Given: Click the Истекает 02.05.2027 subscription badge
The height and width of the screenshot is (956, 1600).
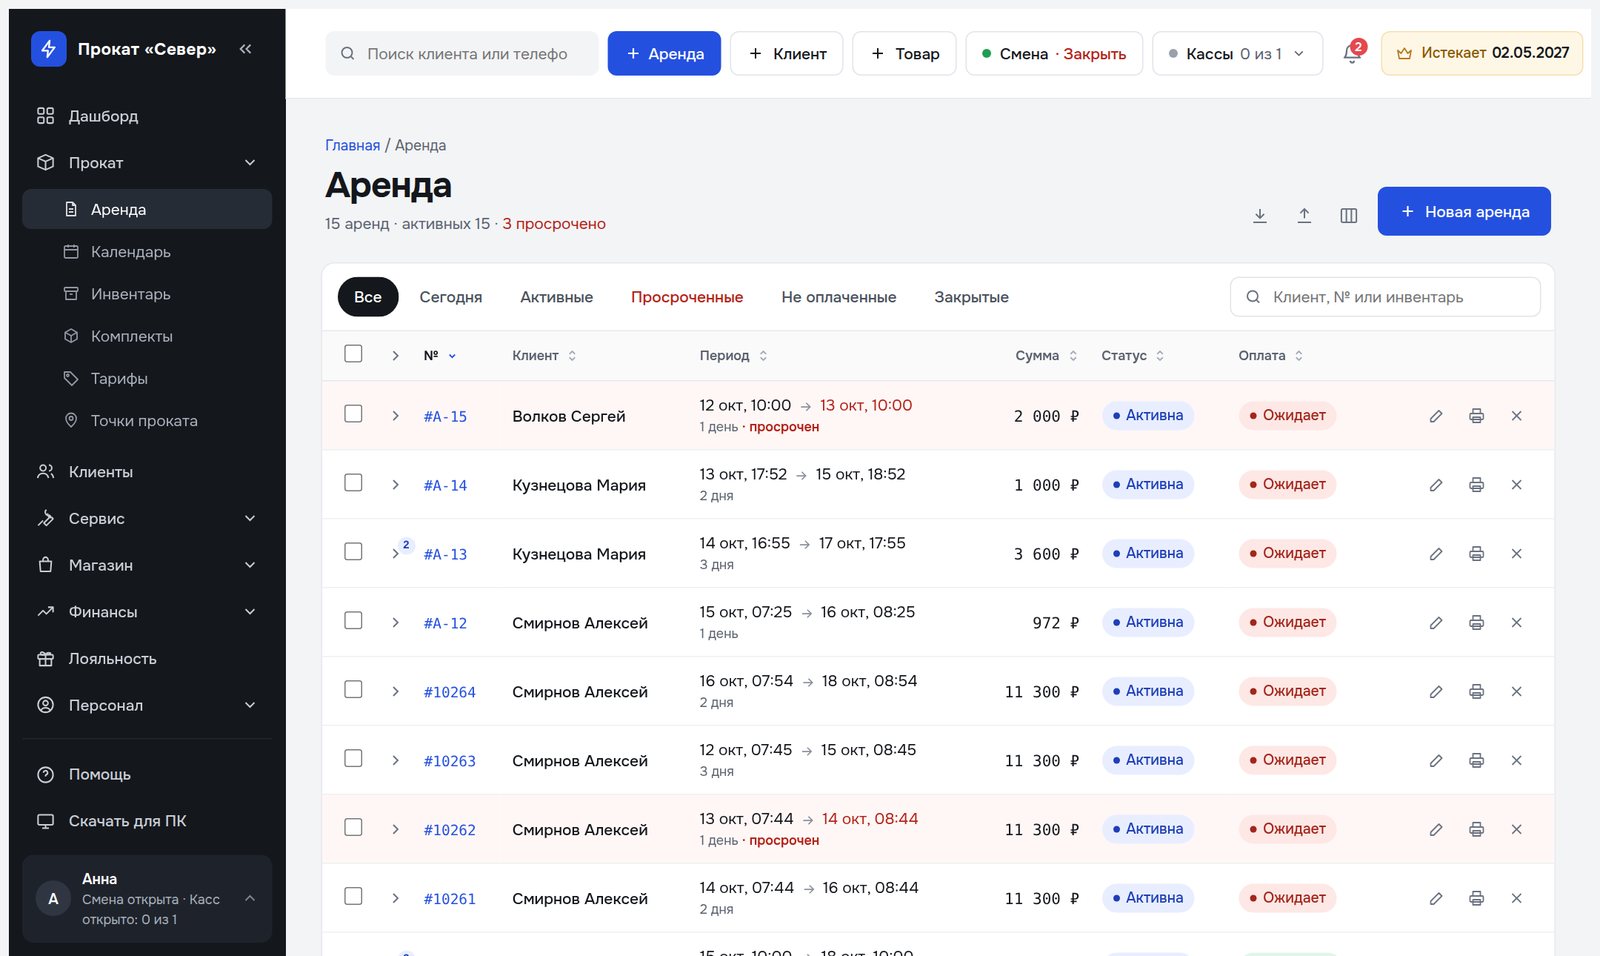Looking at the screenshot, I should (1482, 54).
